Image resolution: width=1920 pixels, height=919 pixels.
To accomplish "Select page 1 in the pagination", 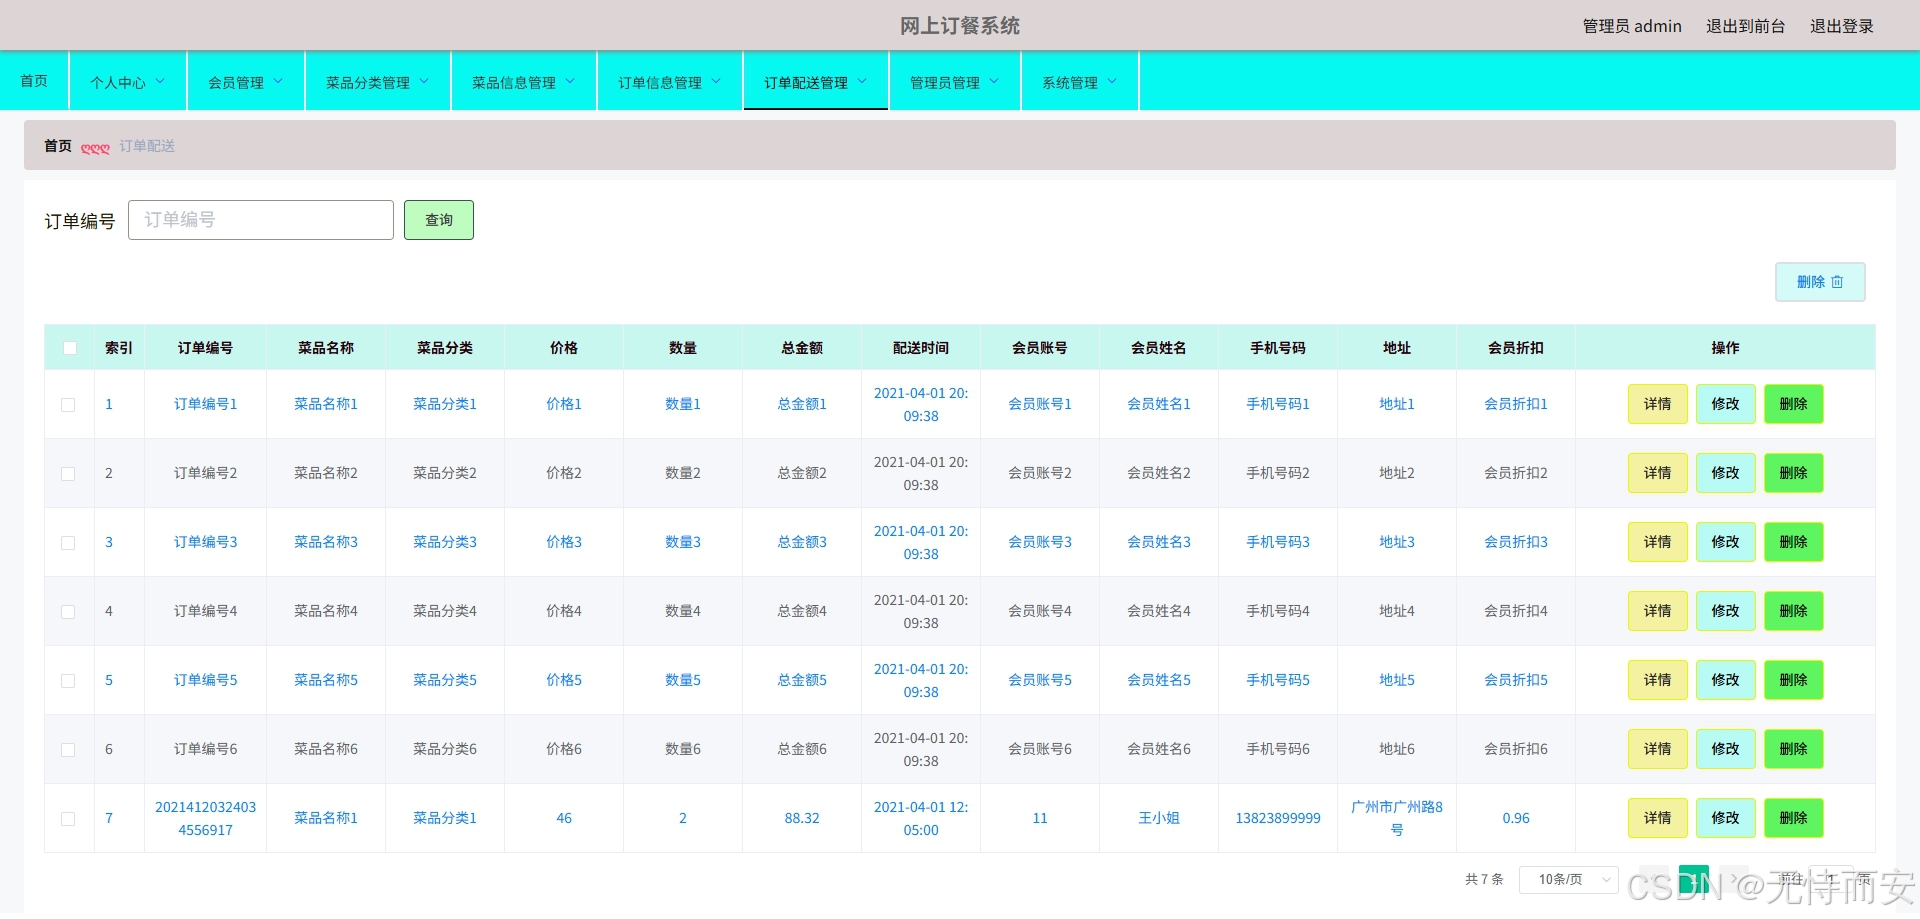I will [x=1694, y=879].
